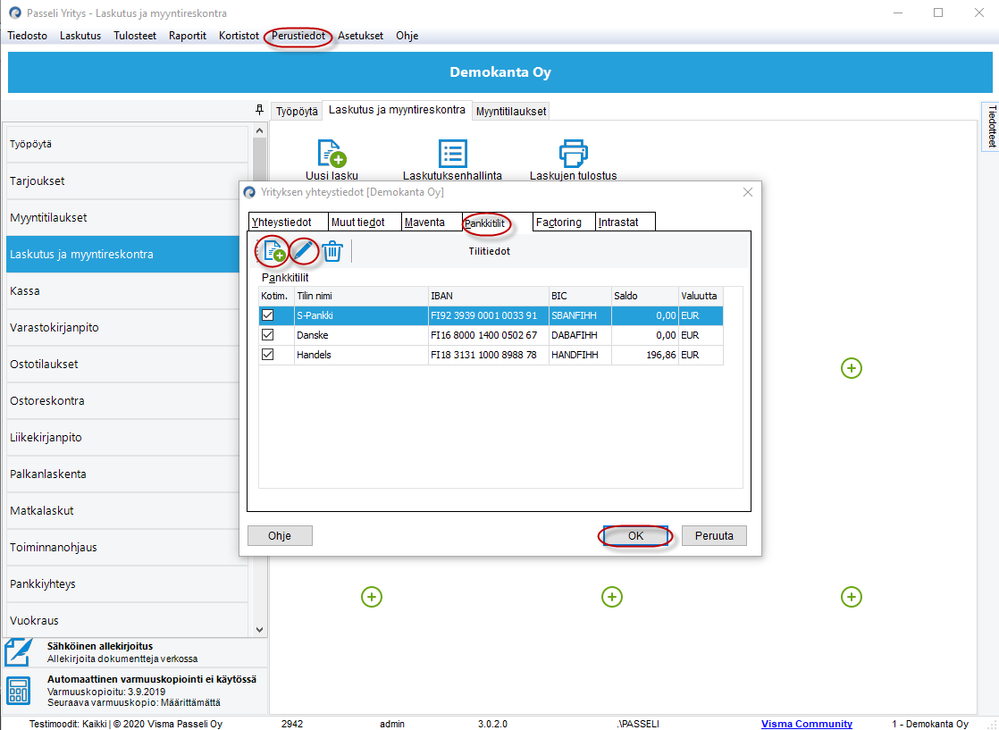Switch to the Työpöytä tab
The width and height of the screenshot is (999, 730).
pos(297,111)
